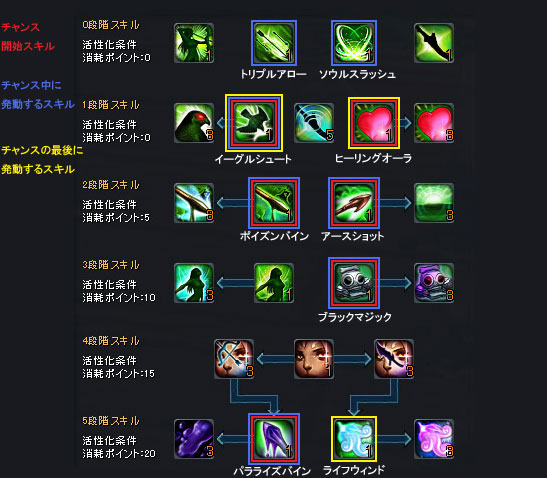This screenshot has width=547, height=478.
Task: Click the ソウルスラッシュ skill icon
Action: [x=354, y=43]
